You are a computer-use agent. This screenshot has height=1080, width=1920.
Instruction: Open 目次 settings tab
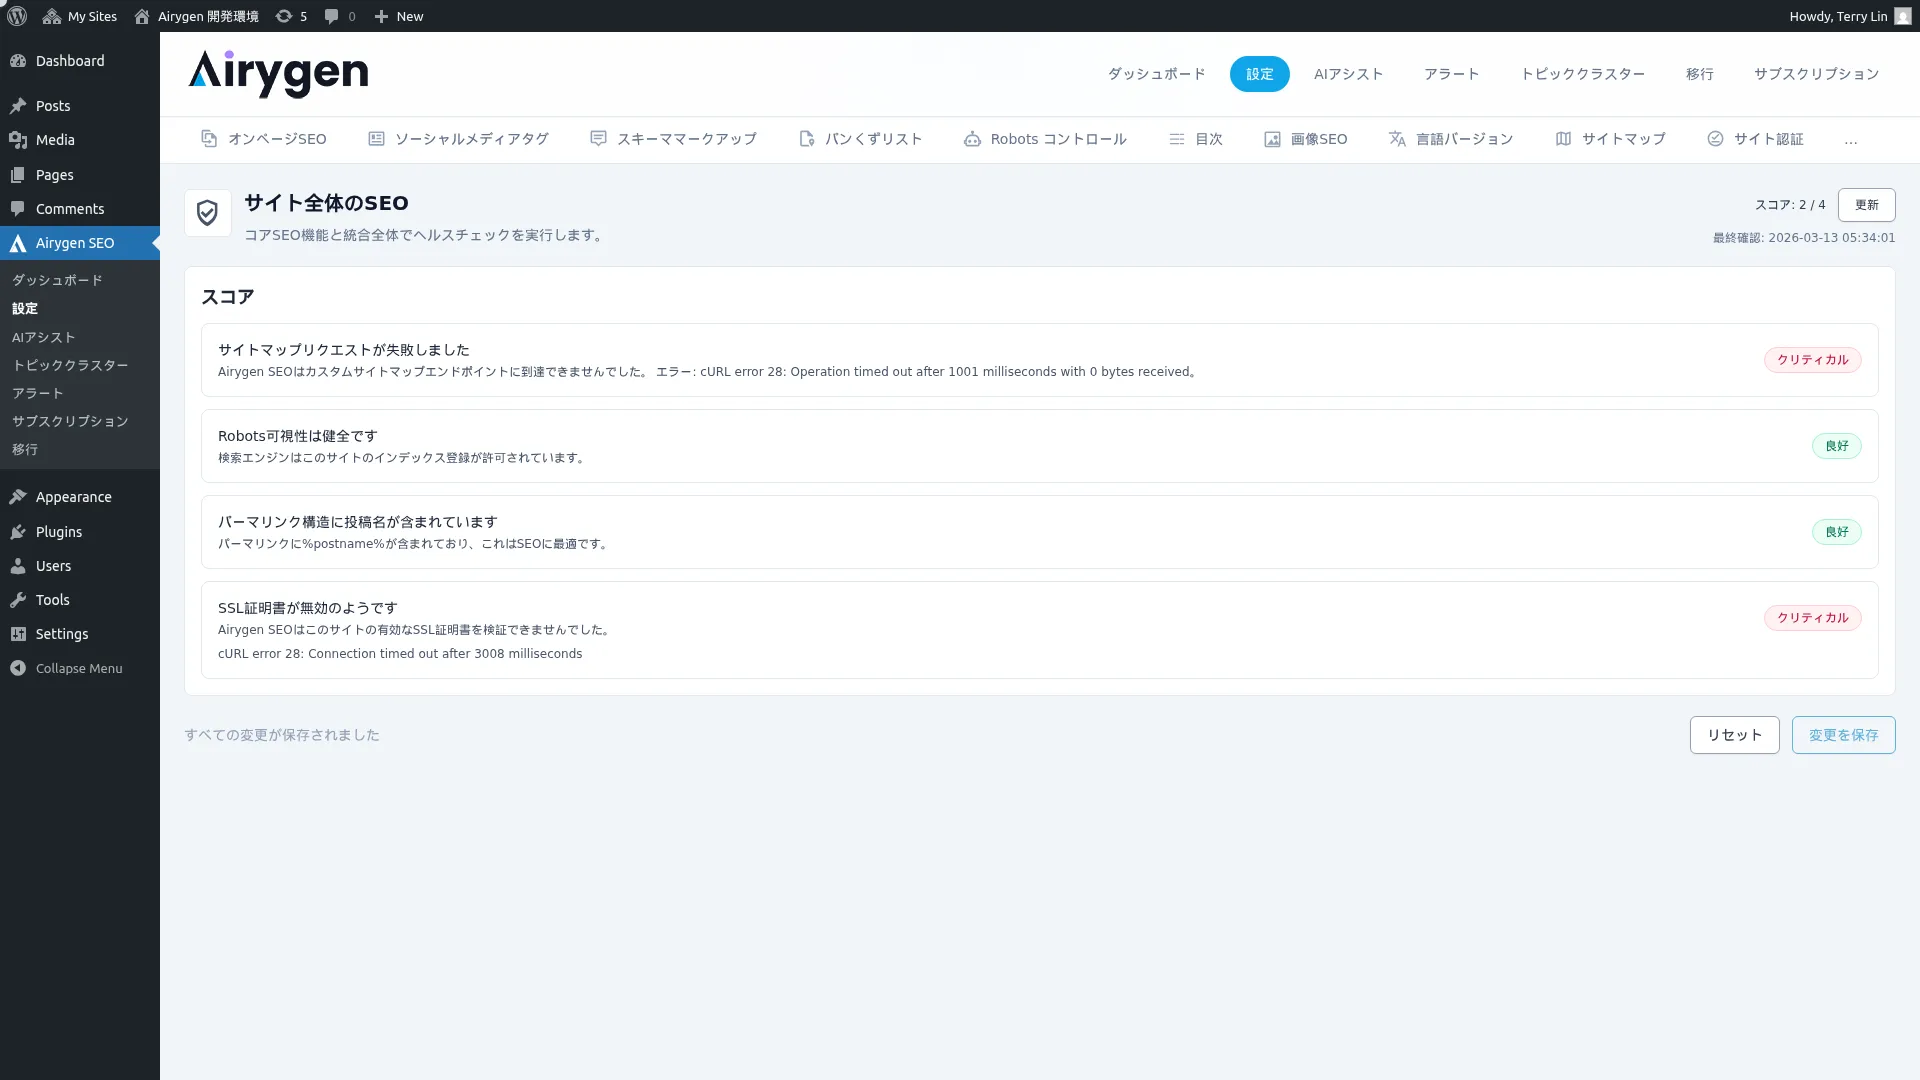point(1196,139)
